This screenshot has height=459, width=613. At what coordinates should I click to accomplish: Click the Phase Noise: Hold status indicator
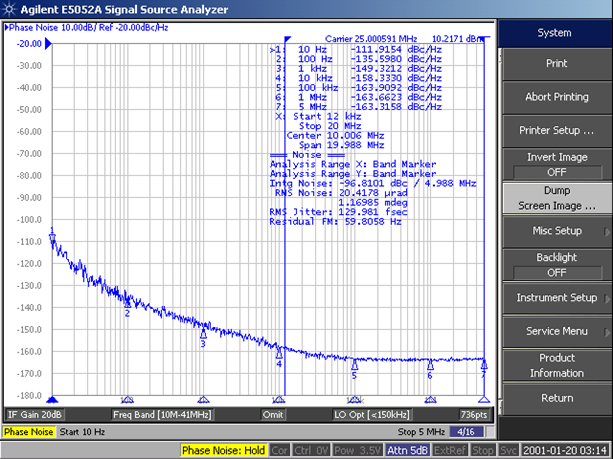click(x=224, y=451)
